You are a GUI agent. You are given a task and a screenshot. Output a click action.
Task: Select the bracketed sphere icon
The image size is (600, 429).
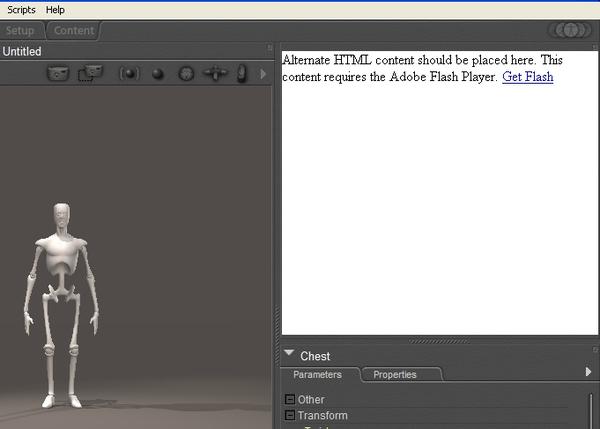[129, 73]
